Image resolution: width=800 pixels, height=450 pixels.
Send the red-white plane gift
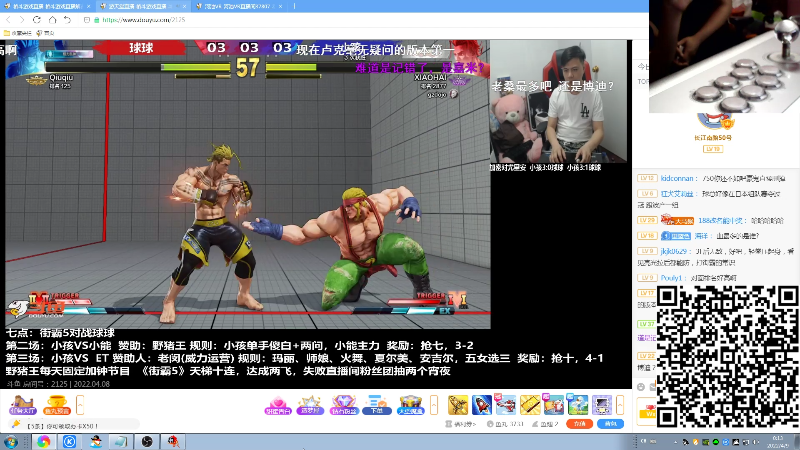(506, 405)
